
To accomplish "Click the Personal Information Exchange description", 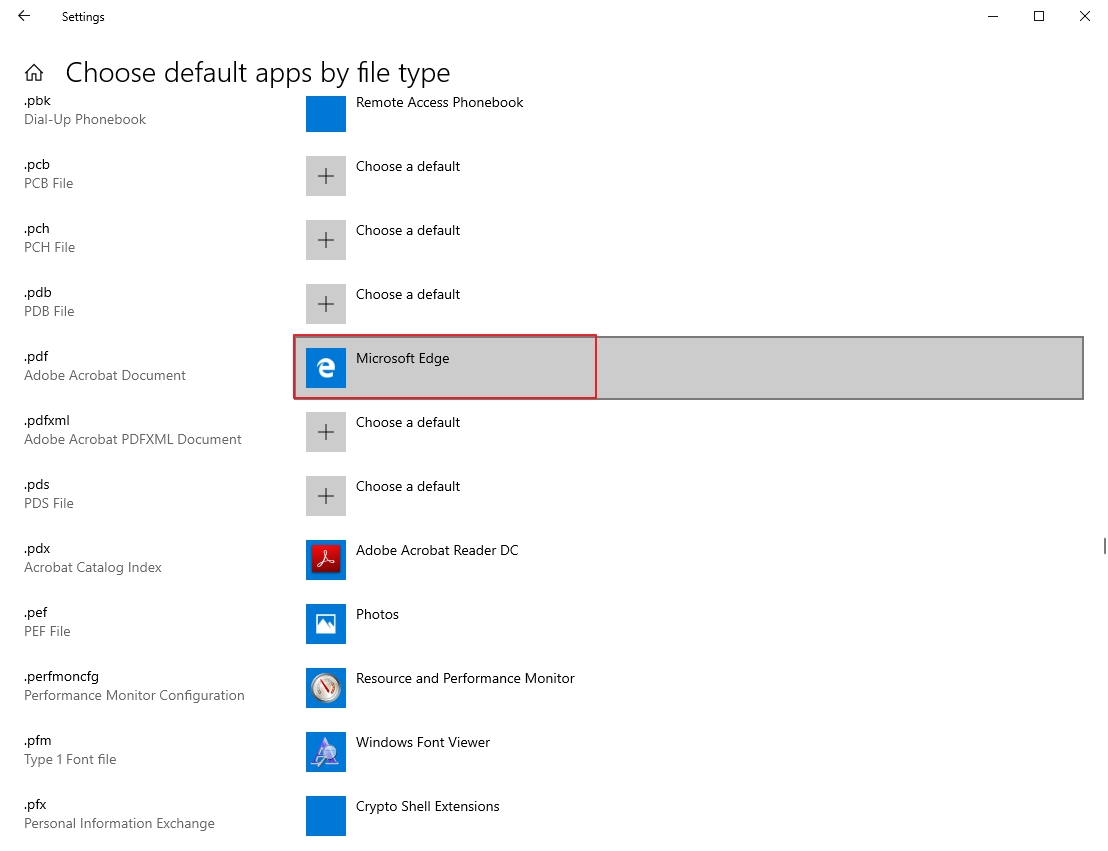I will pos(119,823).
